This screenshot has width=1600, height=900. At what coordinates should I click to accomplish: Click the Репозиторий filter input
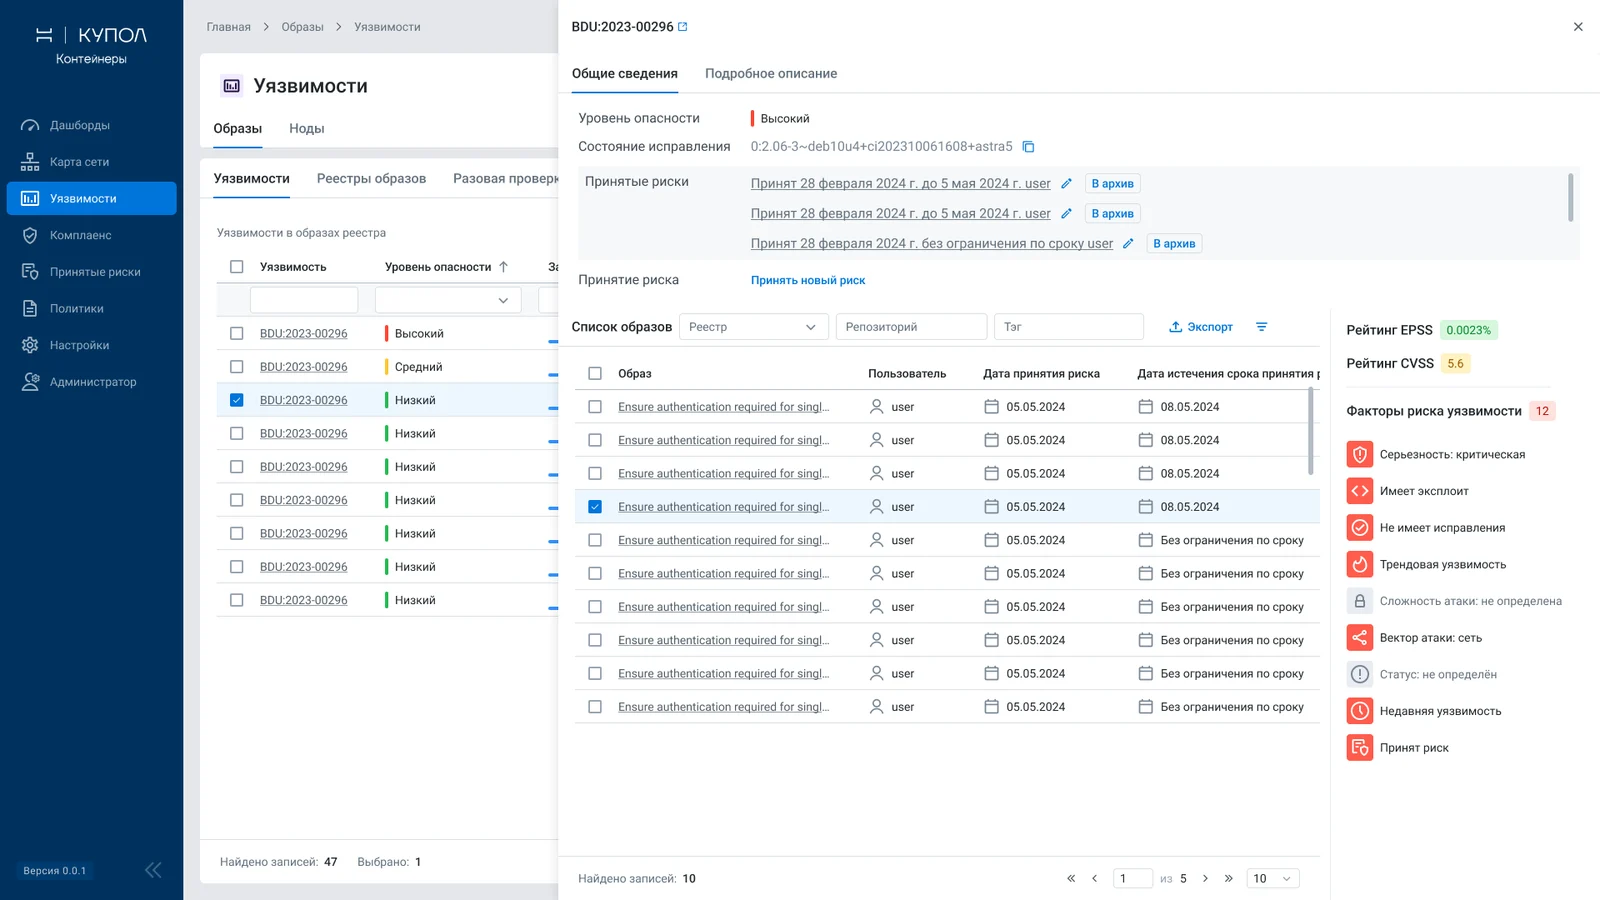tap(912, 327)
